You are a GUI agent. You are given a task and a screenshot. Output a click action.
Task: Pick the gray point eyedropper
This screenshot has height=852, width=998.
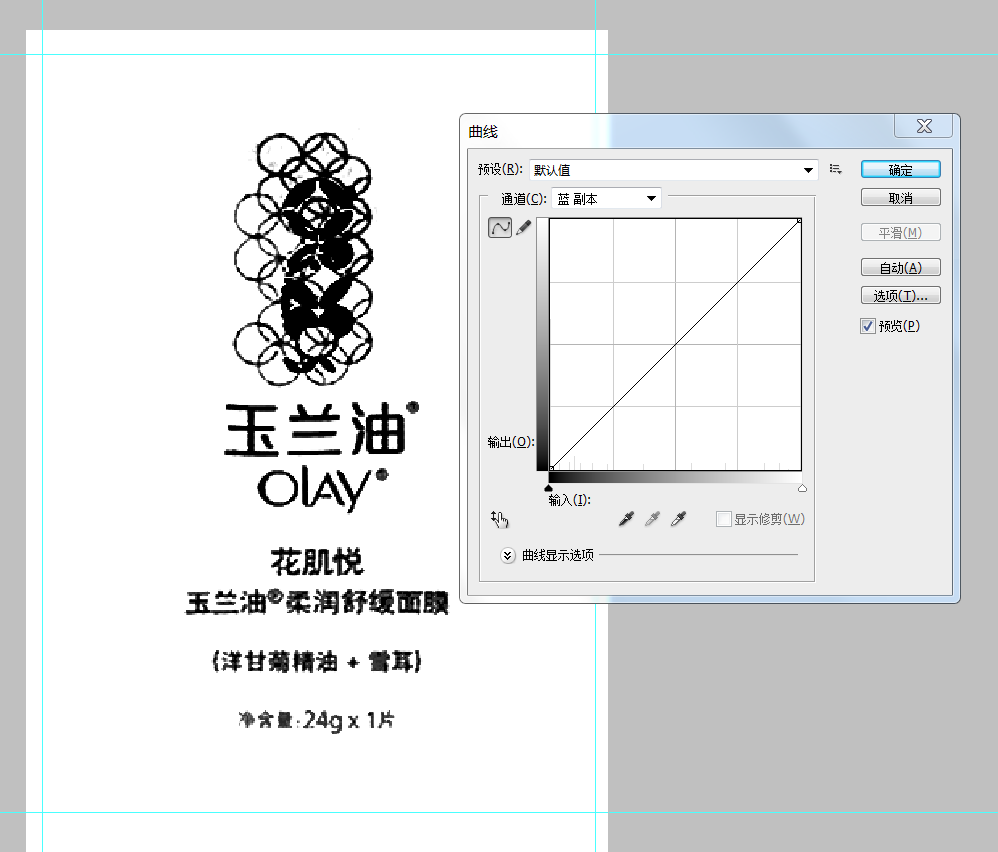tap(652, 519)
